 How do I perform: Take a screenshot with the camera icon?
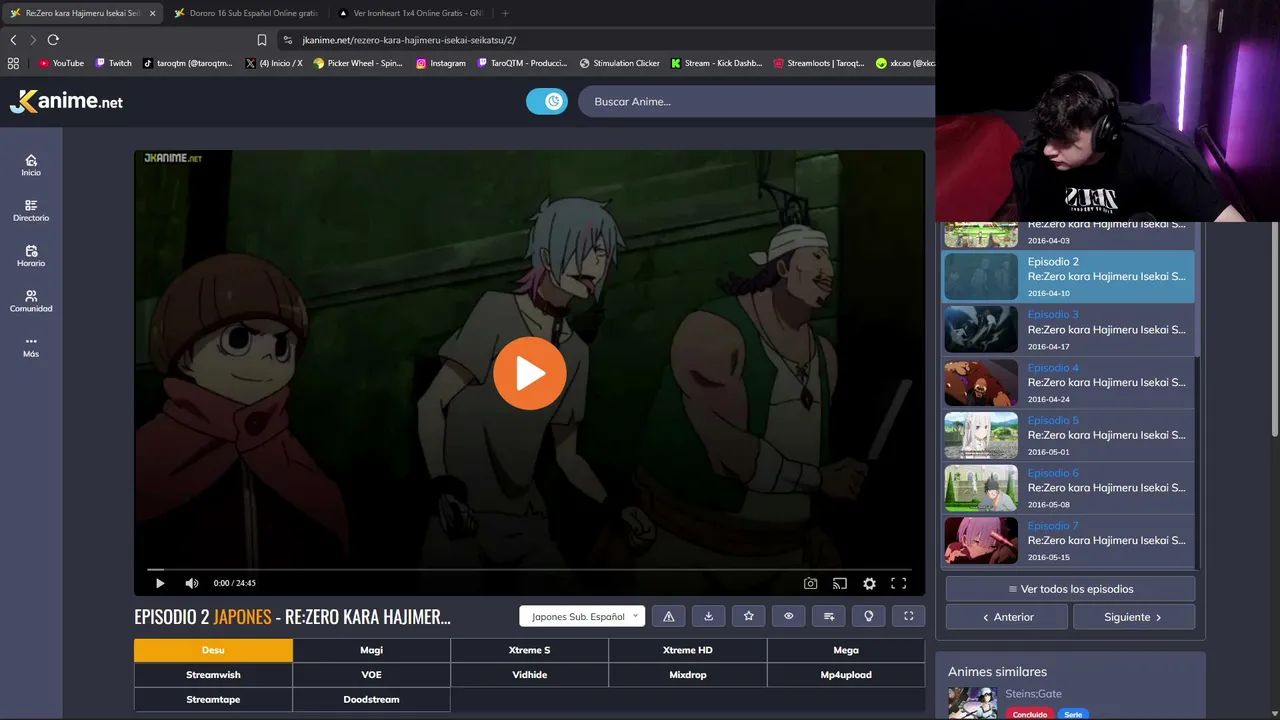(x=811, y=583)
